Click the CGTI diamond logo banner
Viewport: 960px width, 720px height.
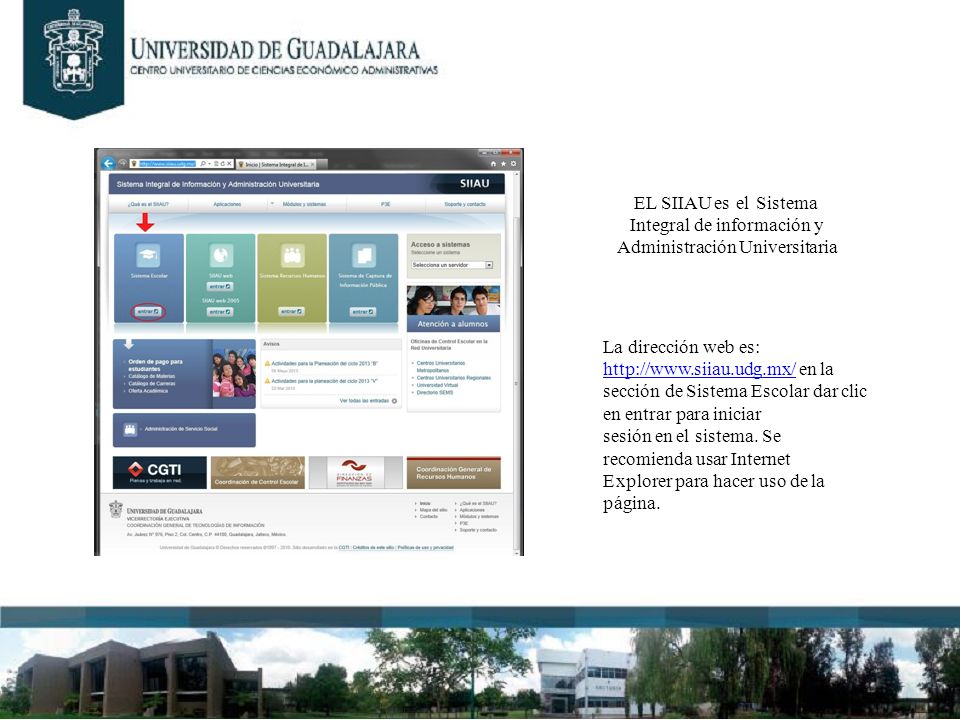pyautogui.click(x=159, y=473)
